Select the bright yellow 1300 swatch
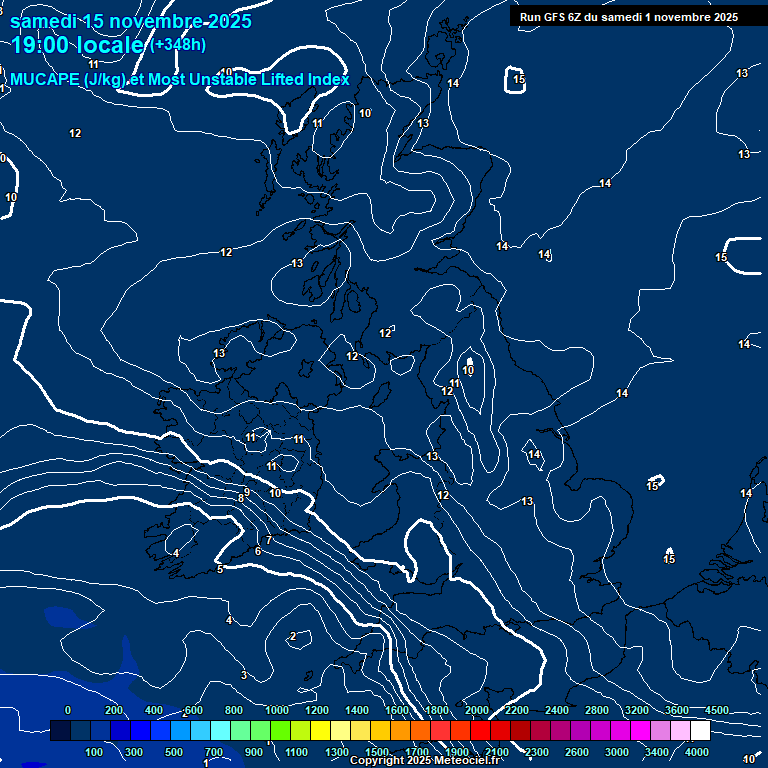Screen dimensions: 768x768 (x=321, y=730)
